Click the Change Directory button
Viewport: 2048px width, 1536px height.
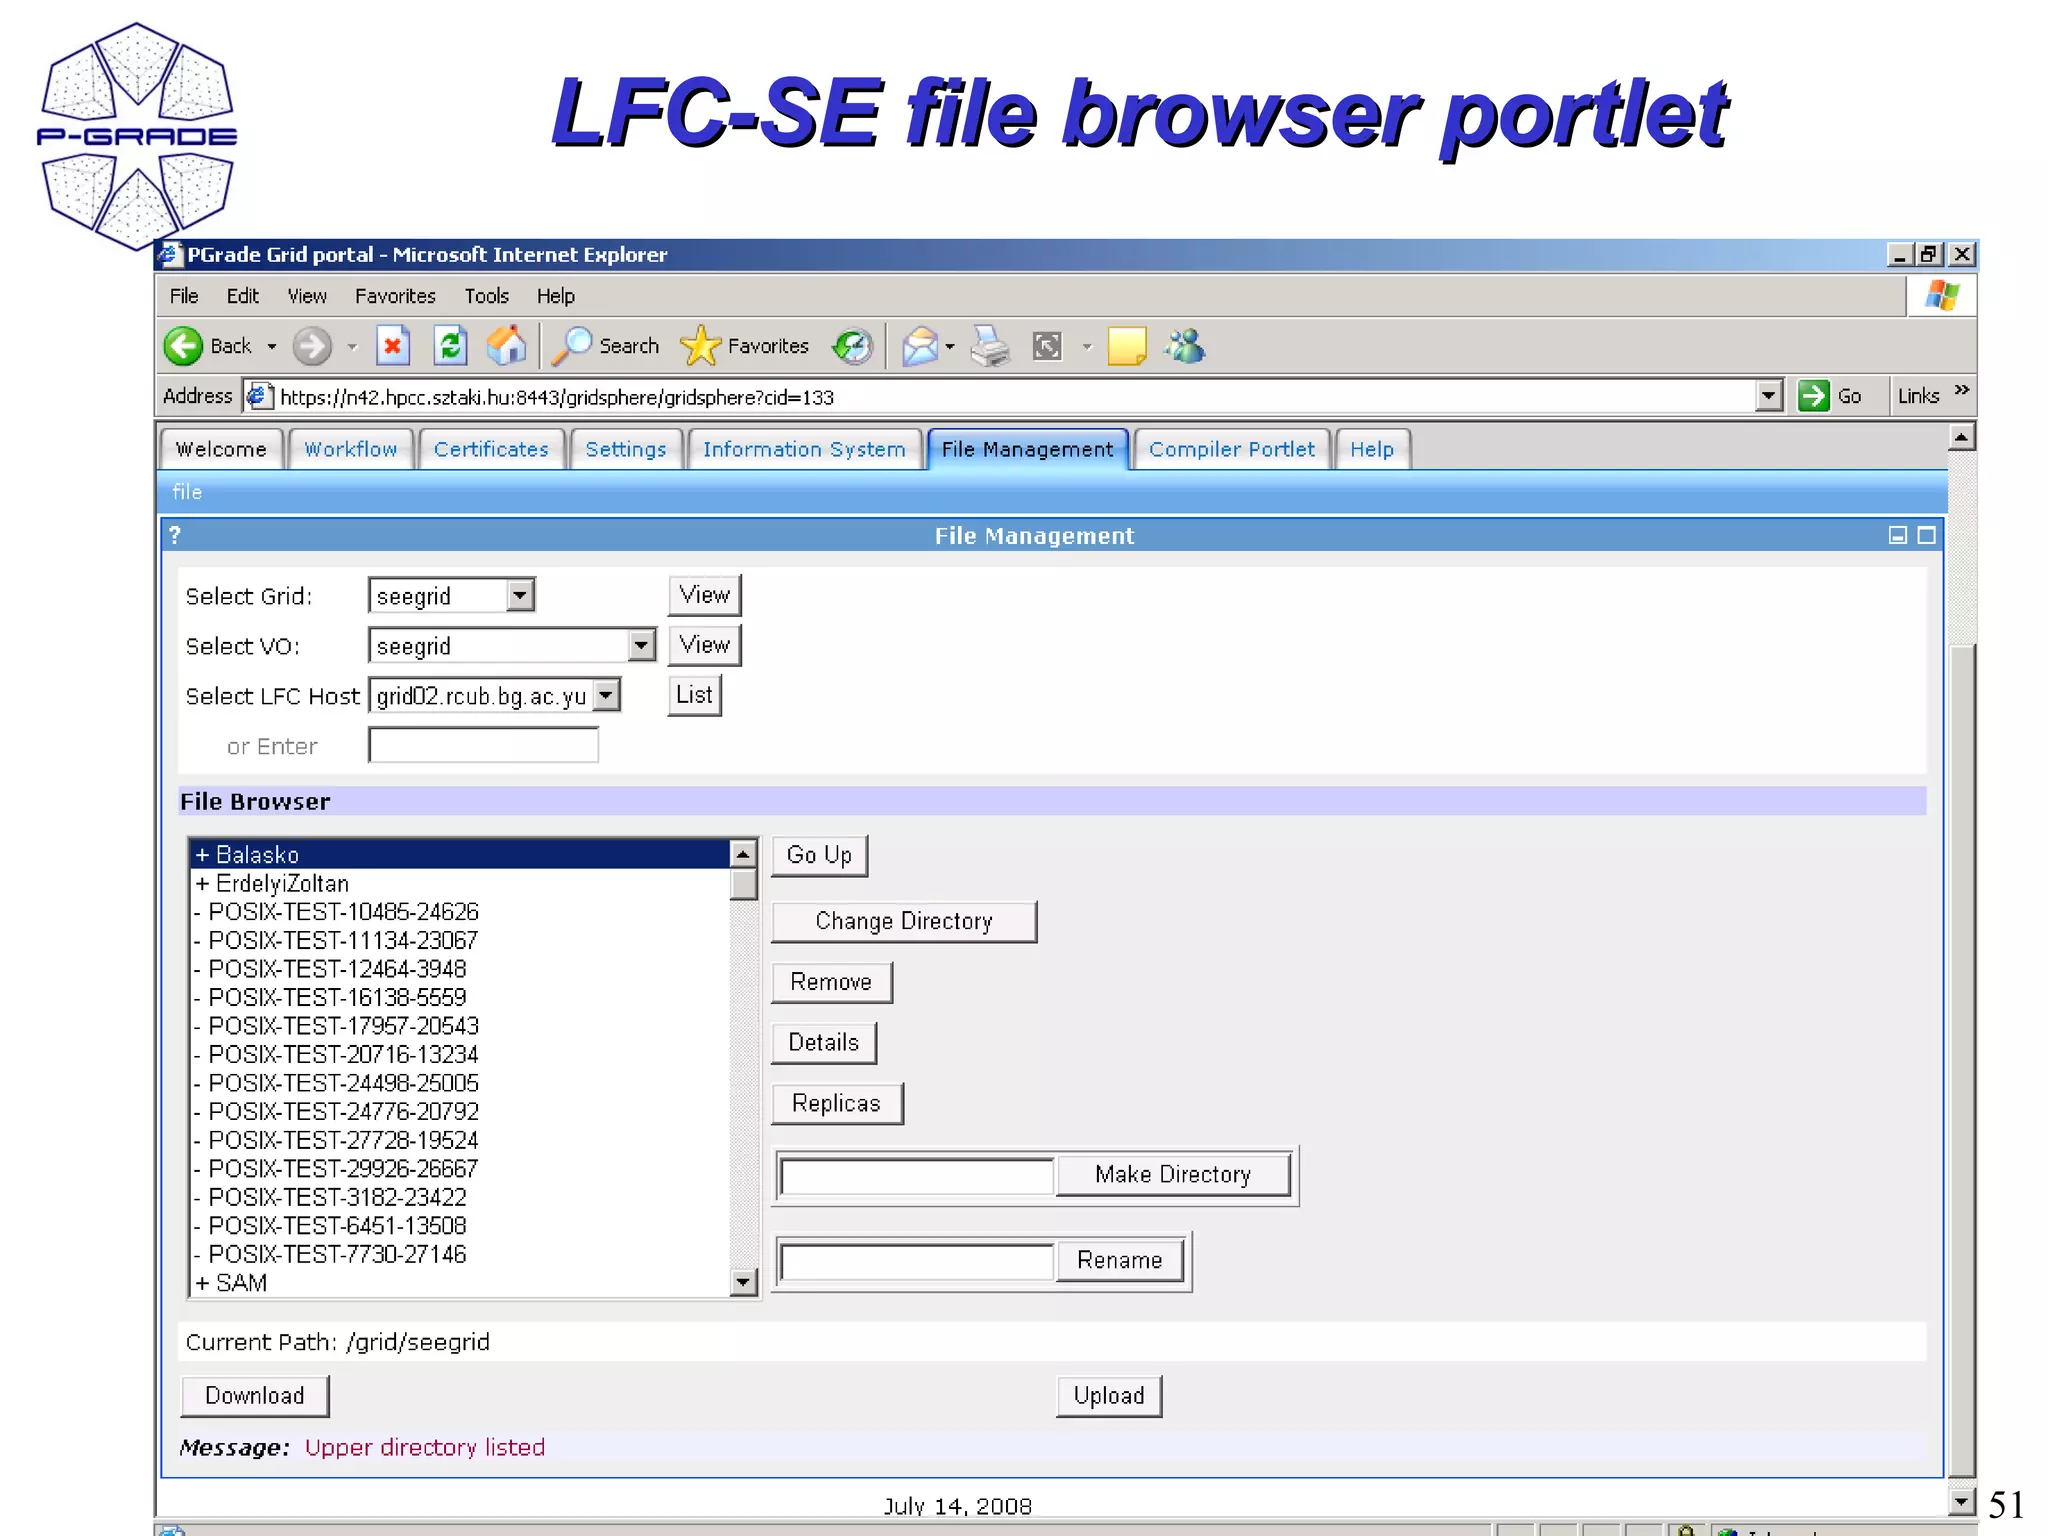pos(904,921)
